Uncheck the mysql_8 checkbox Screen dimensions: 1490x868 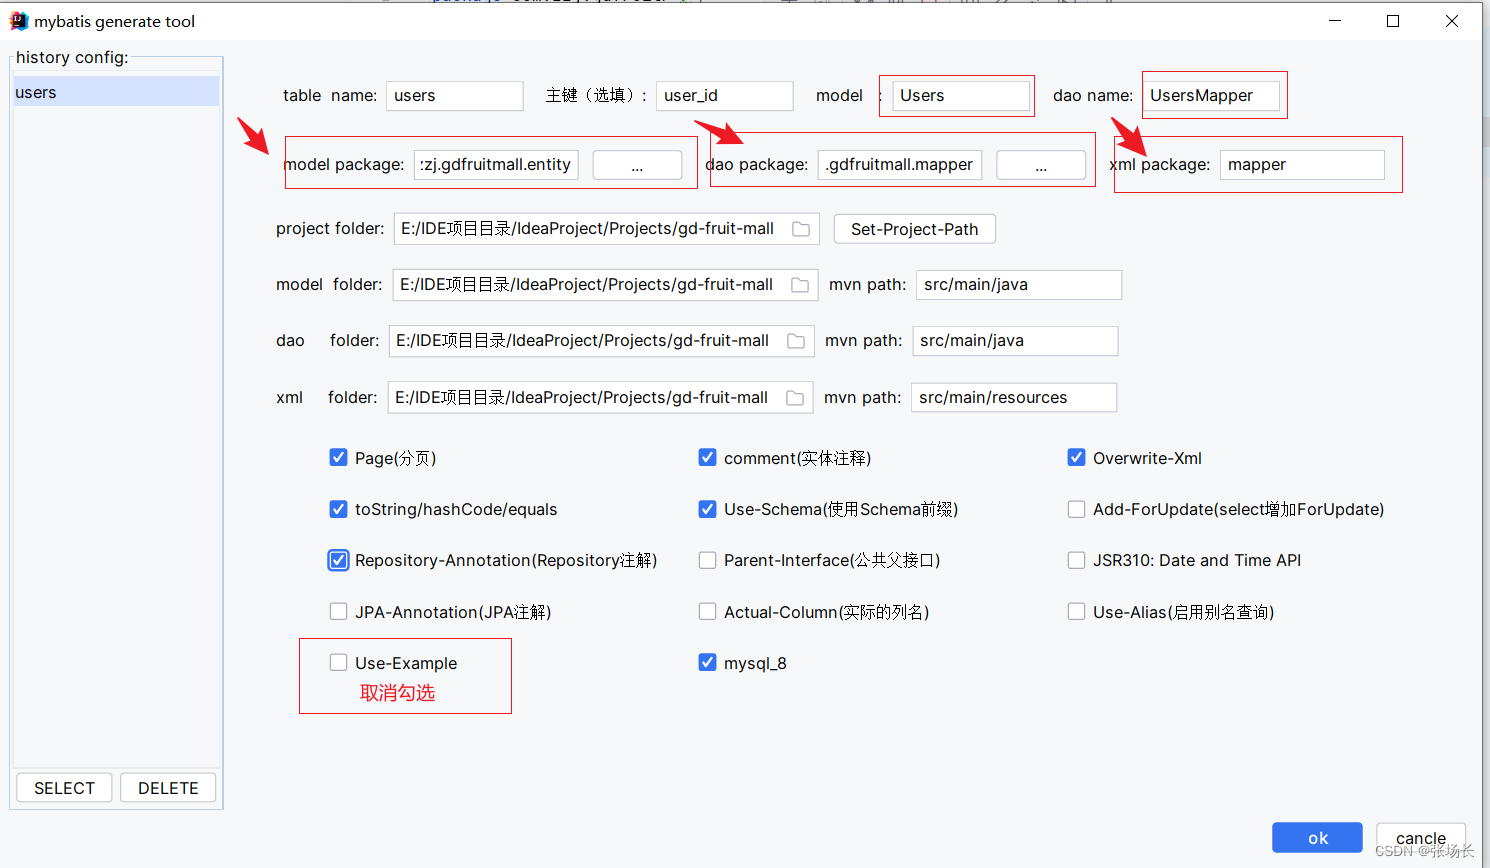coord(707,663)
